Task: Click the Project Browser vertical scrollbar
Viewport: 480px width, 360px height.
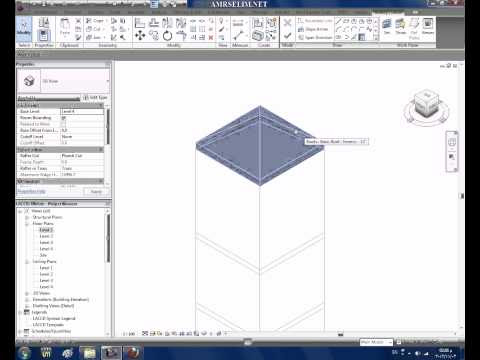Action: tap(107, 238)
